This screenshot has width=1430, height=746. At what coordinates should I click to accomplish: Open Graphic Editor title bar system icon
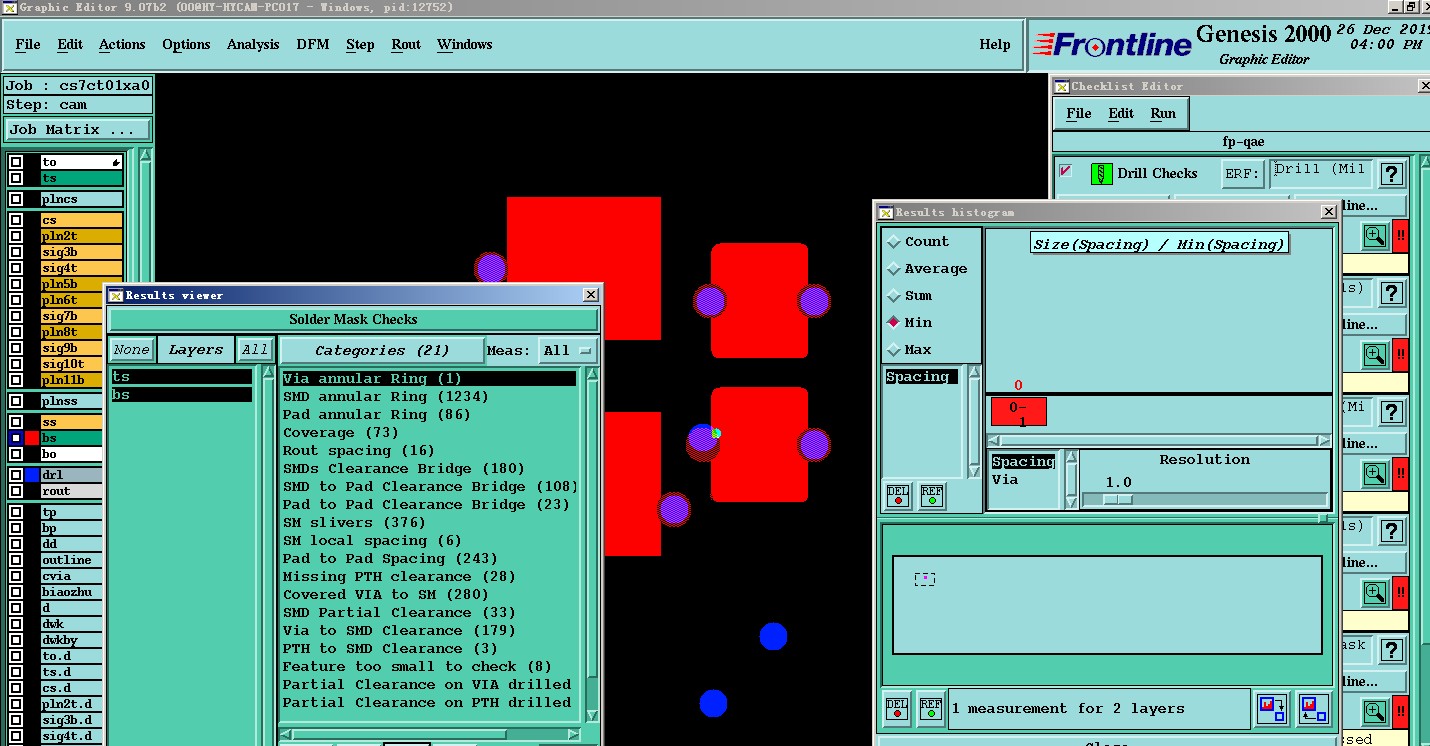point(9,7)
